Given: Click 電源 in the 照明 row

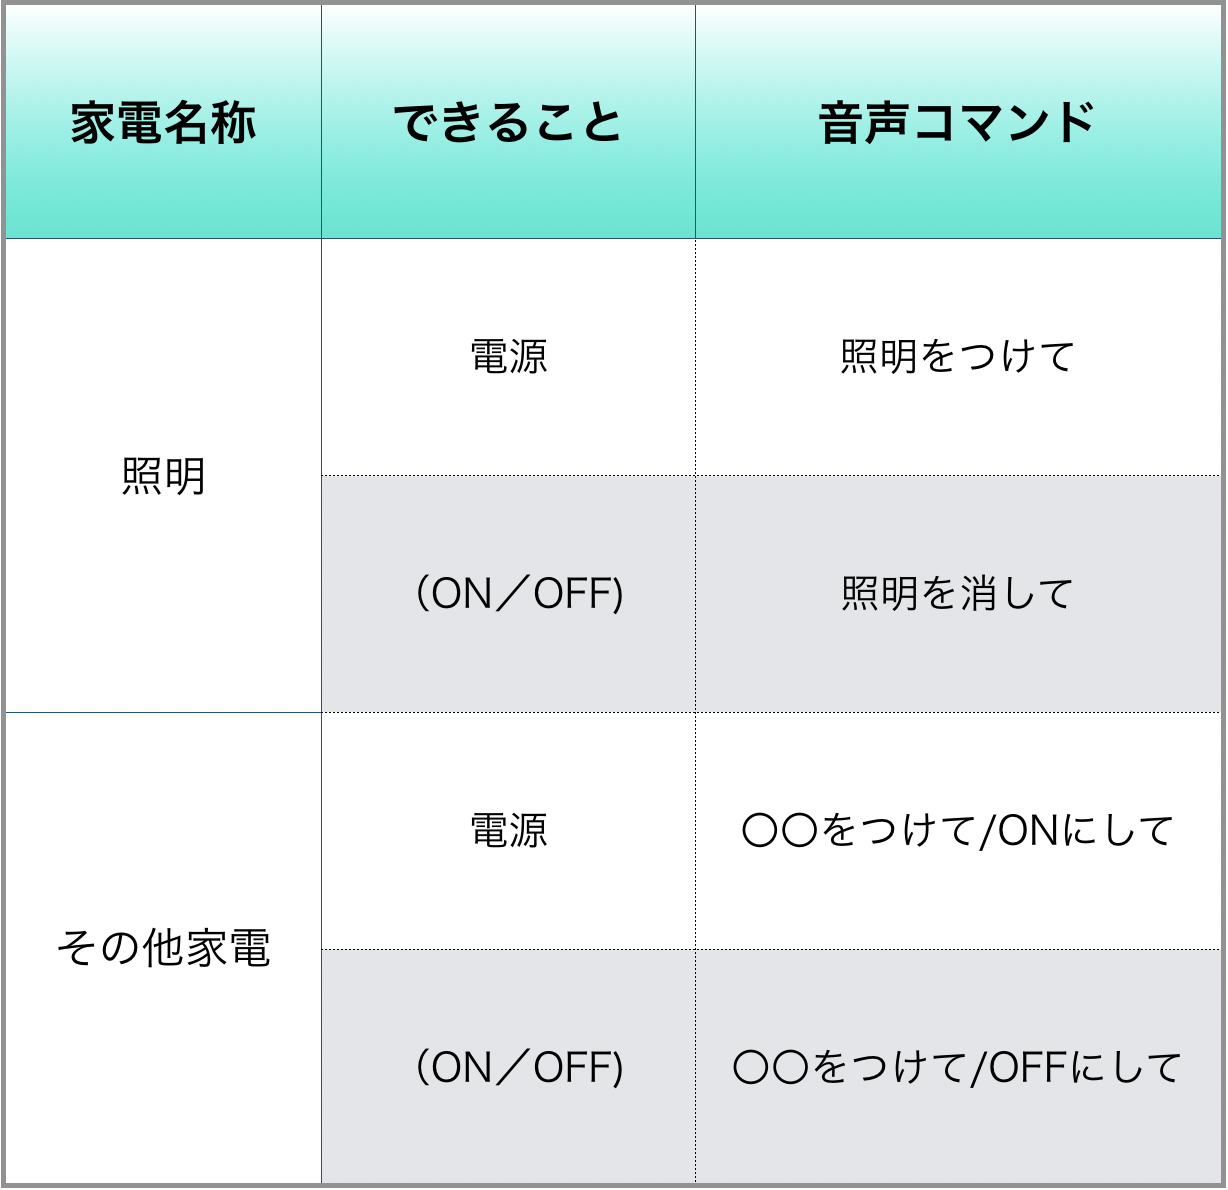Looking at the screenshot, I should [x=508, y=357].
